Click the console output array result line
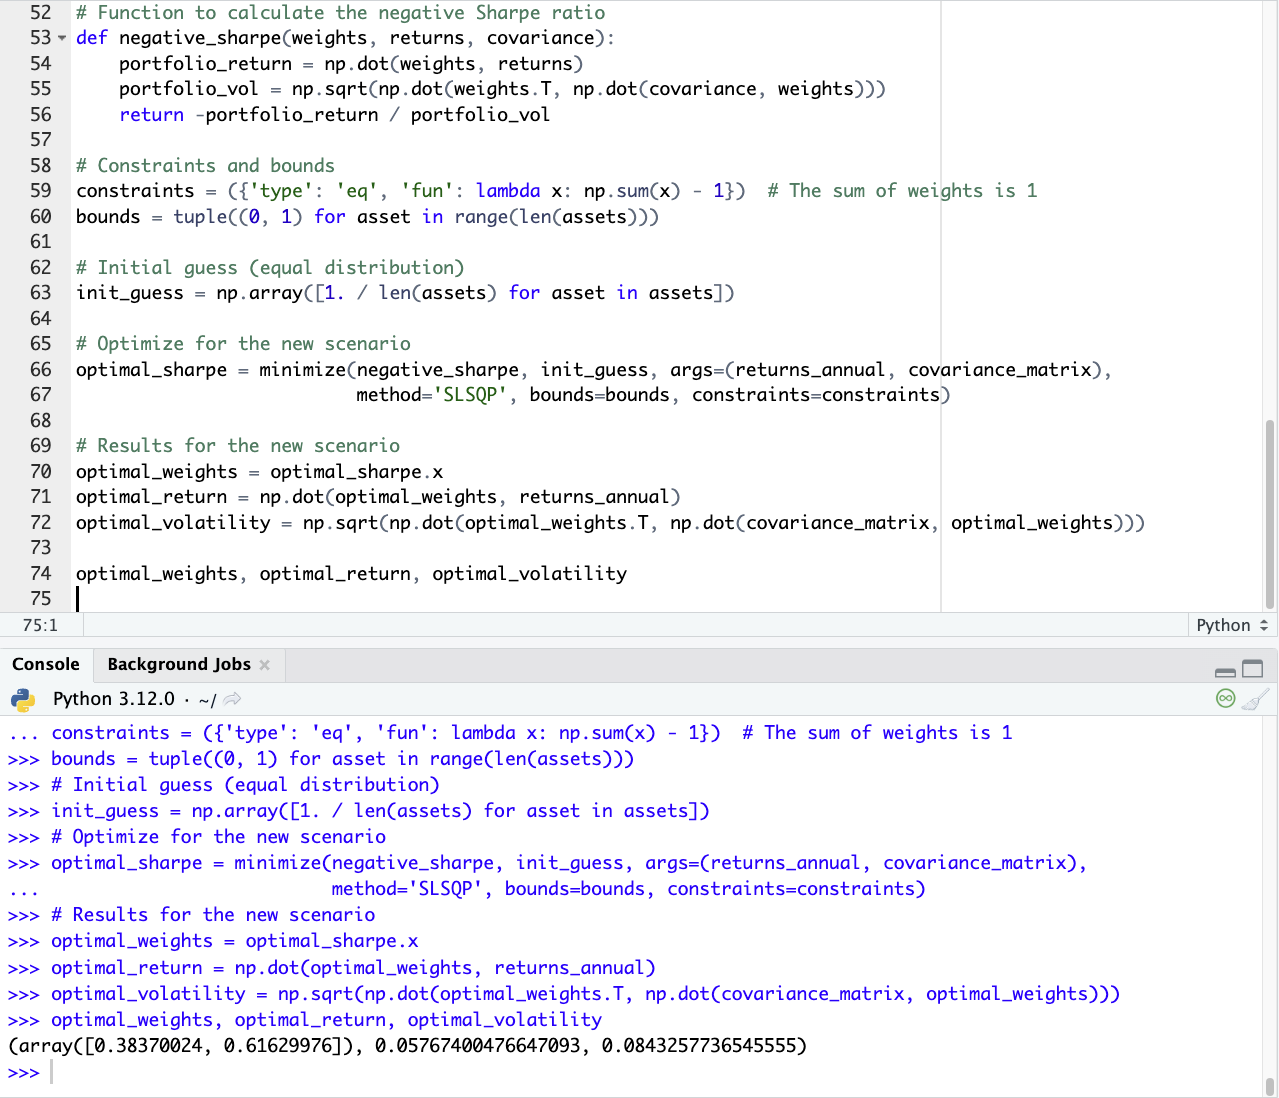Viewport: 1279px width, 1098px height. 407,1046
